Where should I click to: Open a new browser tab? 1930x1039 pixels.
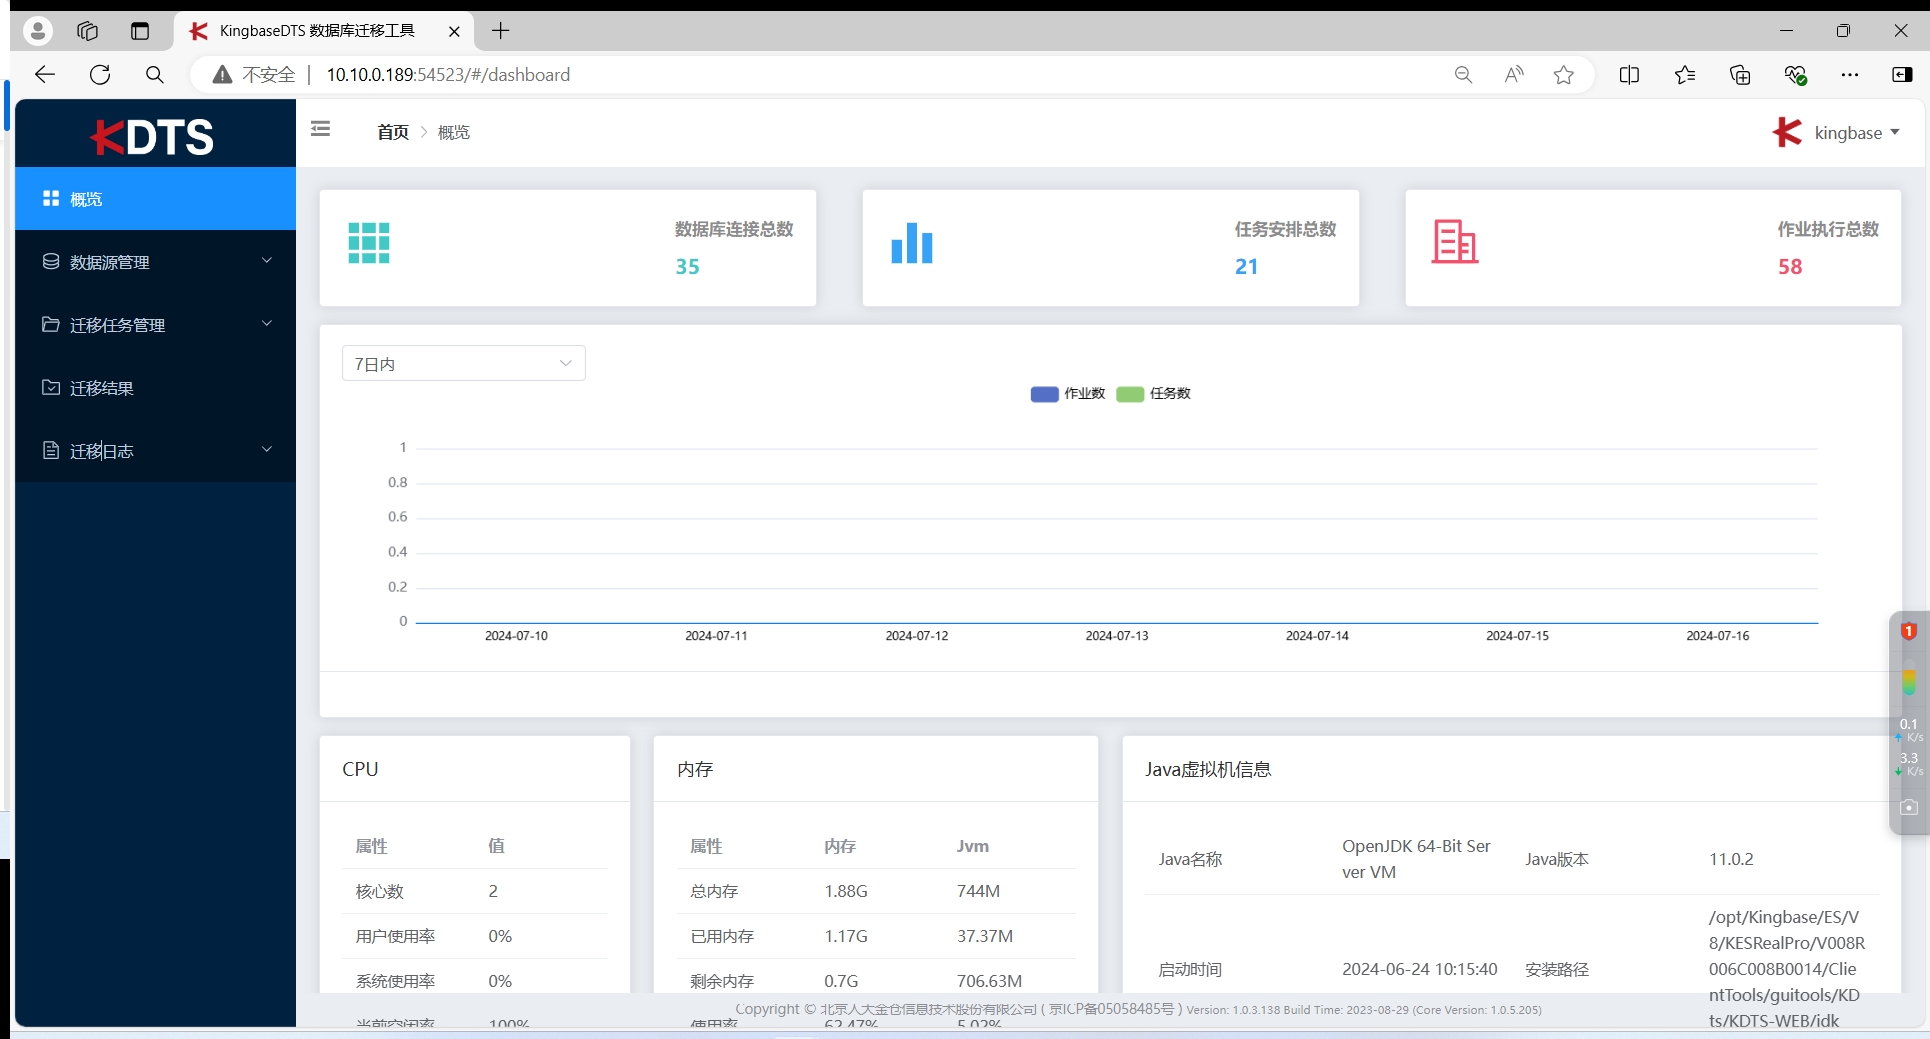pos(501,31)
